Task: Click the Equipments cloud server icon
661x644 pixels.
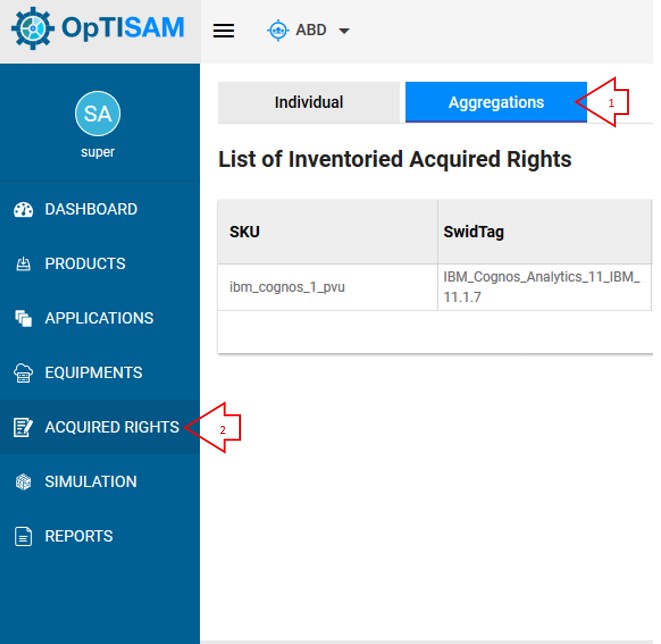Action: click(23, 373)
